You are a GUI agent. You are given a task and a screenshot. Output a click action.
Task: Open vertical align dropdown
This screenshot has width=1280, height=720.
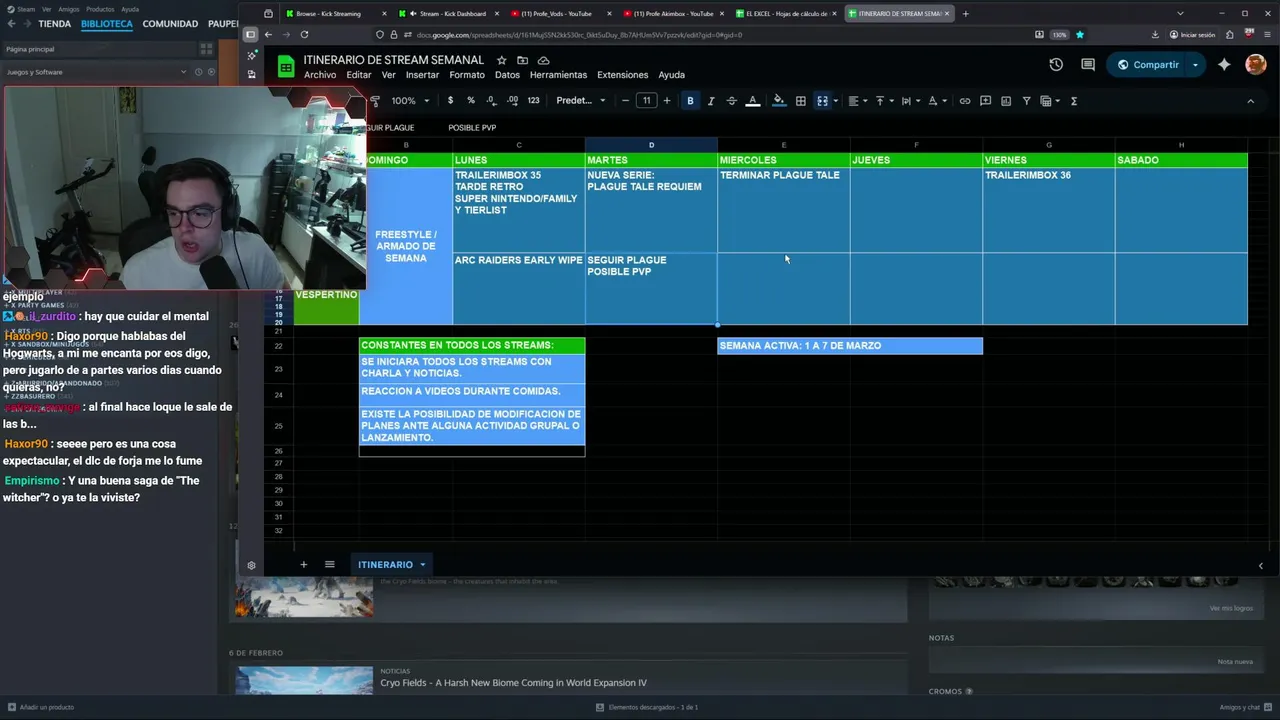[883, 101]
